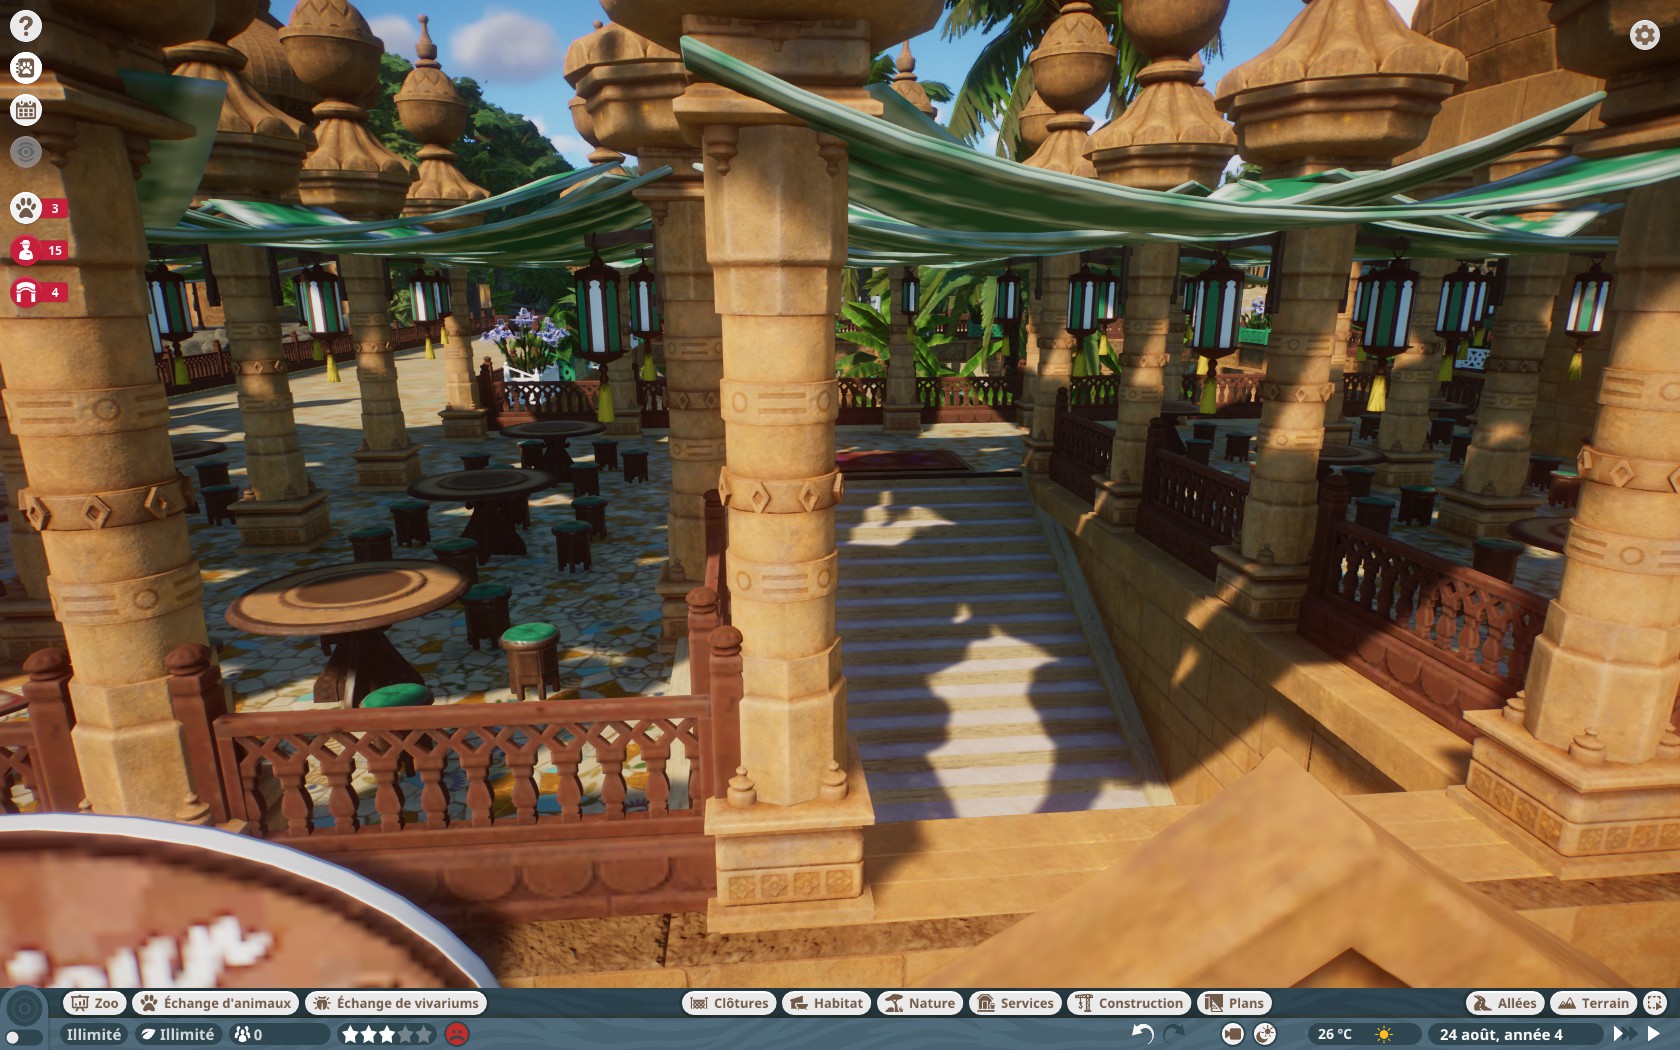Click the Illimité cash balance
Image resolution: width=1680 pixels, height=1050 pixels.
pyautogui.click(x=94, y=1034)
